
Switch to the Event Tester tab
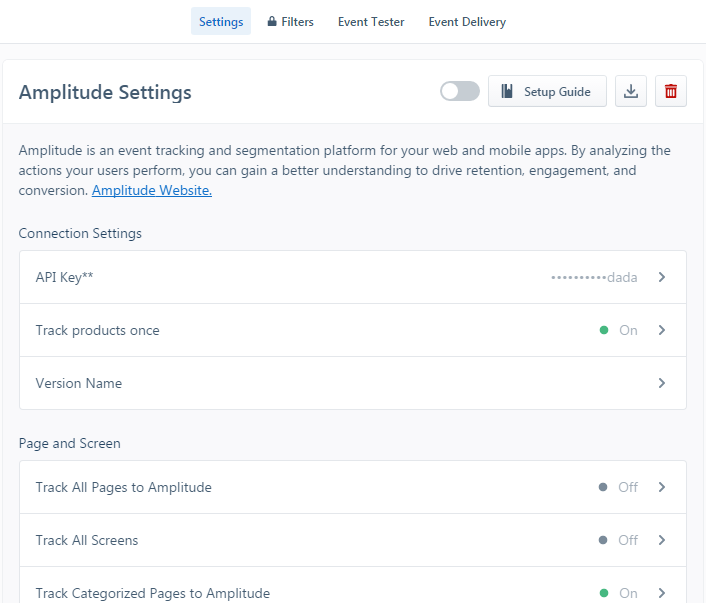point(371,22)
